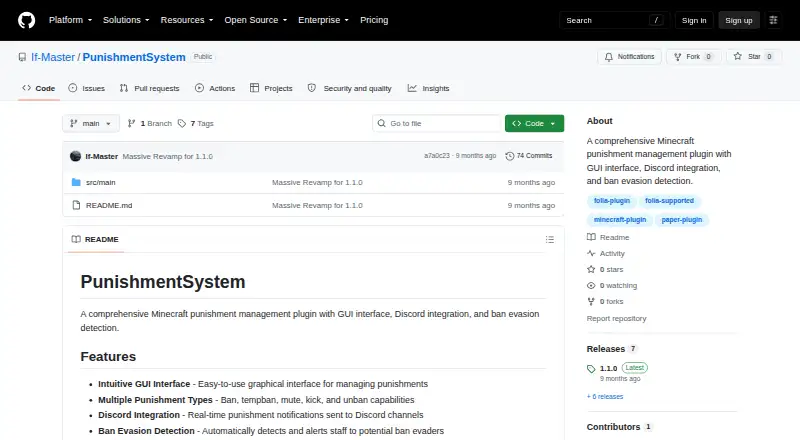Click the src/main folder icon

tap(76, 182)
